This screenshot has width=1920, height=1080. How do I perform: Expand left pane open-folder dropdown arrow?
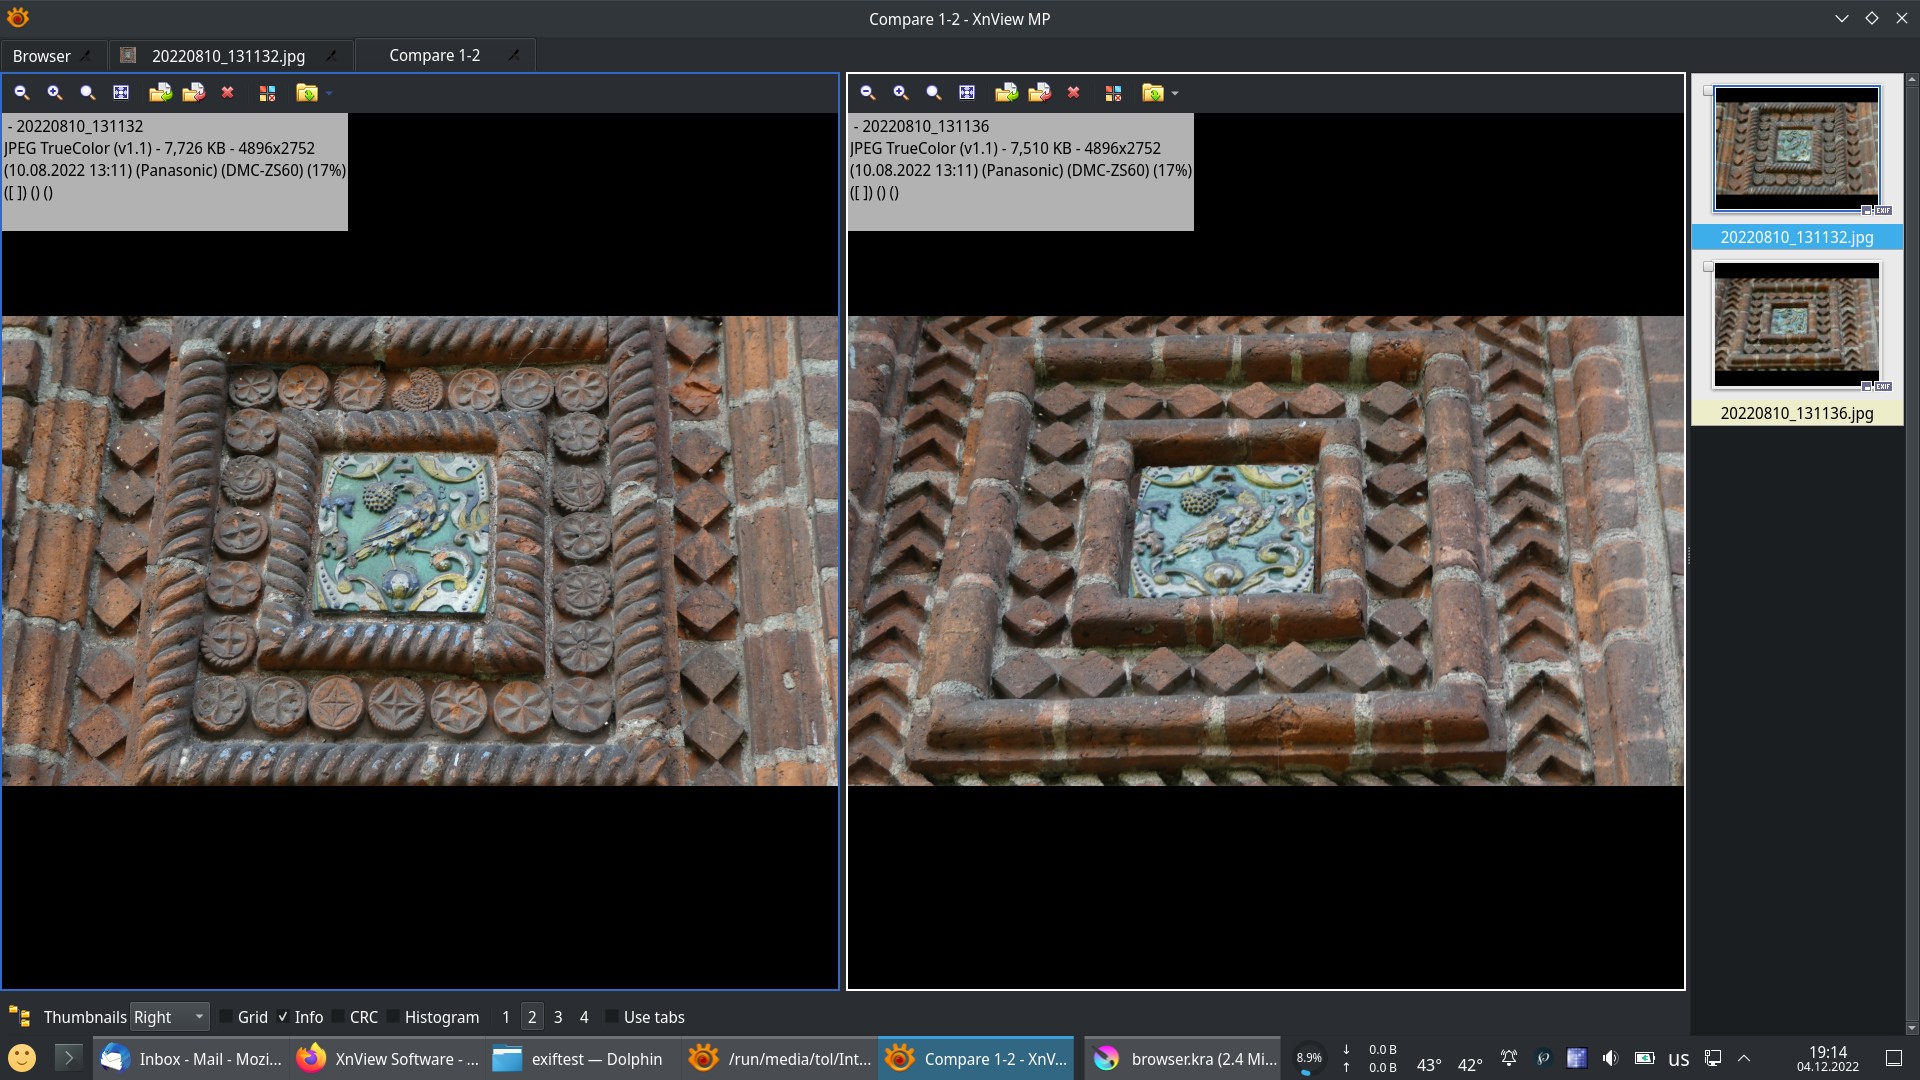(x=329, y=94)
